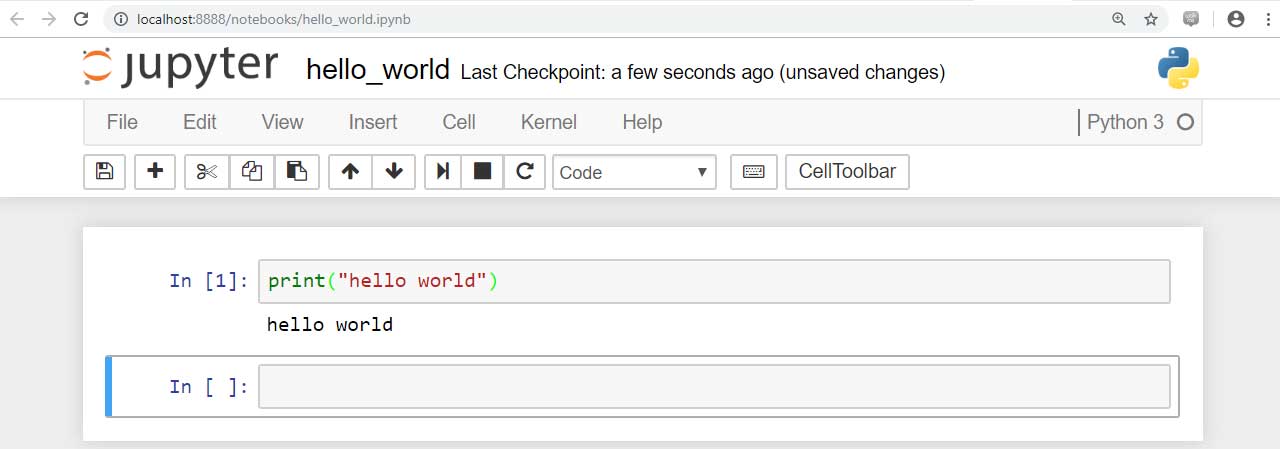Open the Code cell type dropdown
The height and width of the screenshot is (449, 1280).
(634, 172)
